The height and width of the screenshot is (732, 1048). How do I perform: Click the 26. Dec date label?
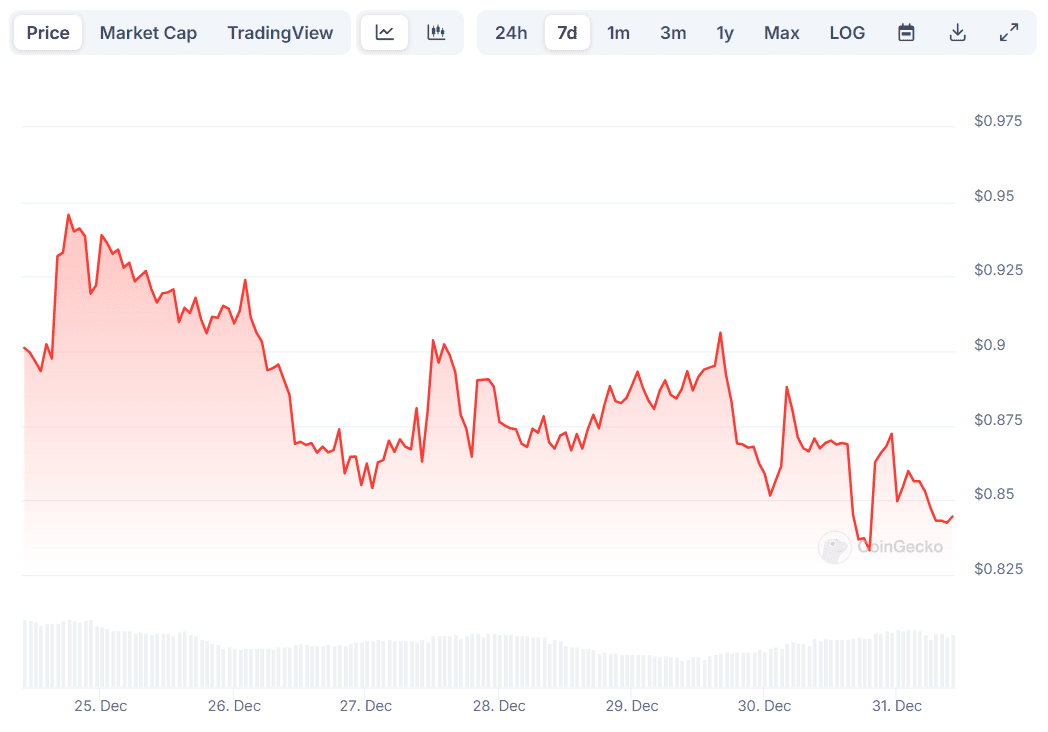pyautogui.click(x=234, y=706)
